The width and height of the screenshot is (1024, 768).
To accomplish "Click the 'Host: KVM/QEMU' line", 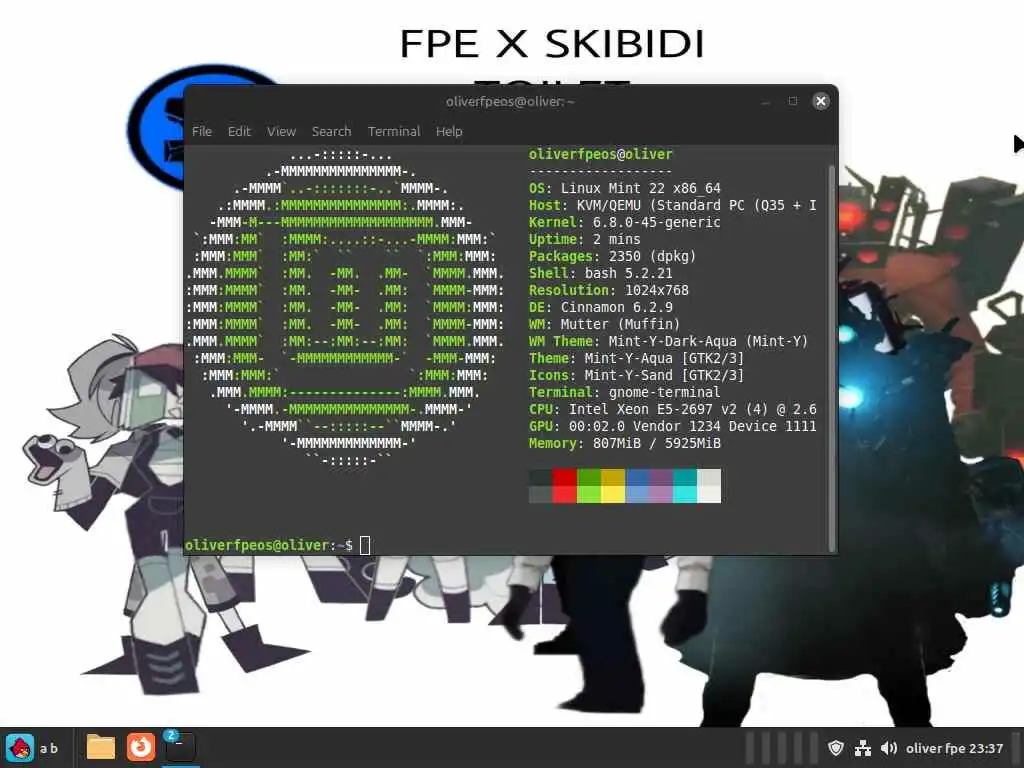I will (x=673, y=205).
